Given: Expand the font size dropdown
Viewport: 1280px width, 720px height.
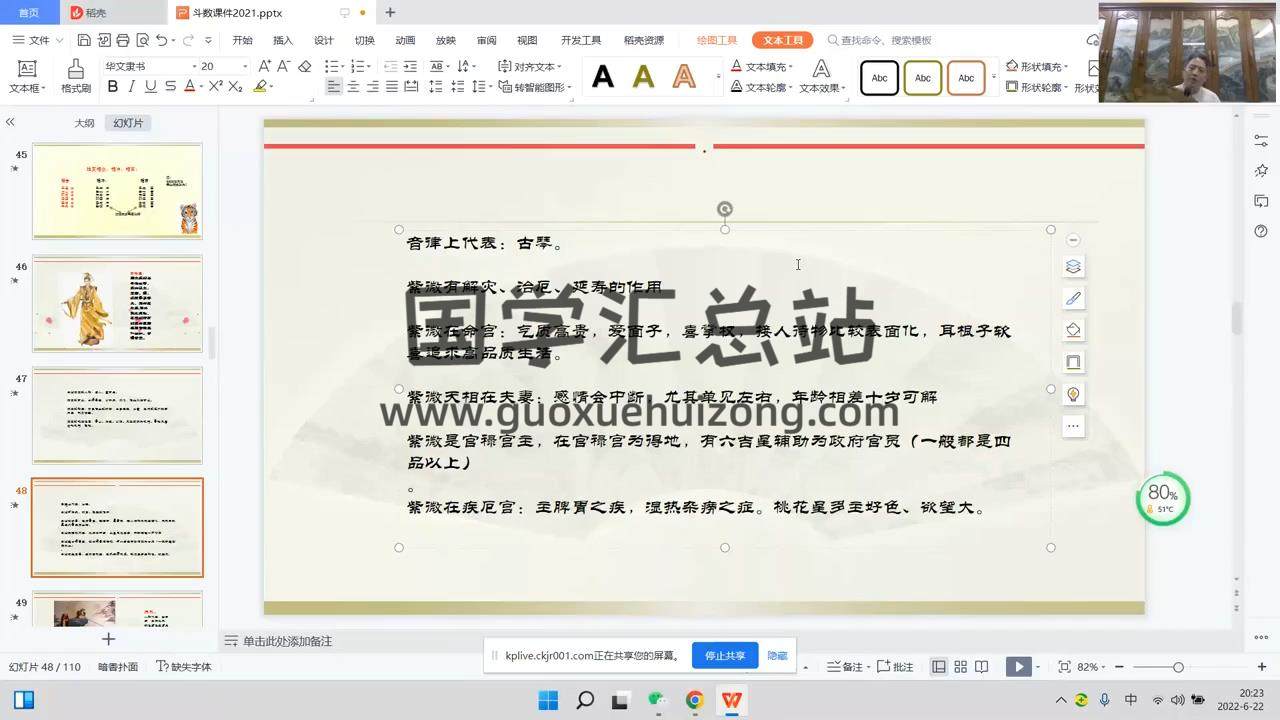Looking at the screenshot, I should (x=245, y=66).
